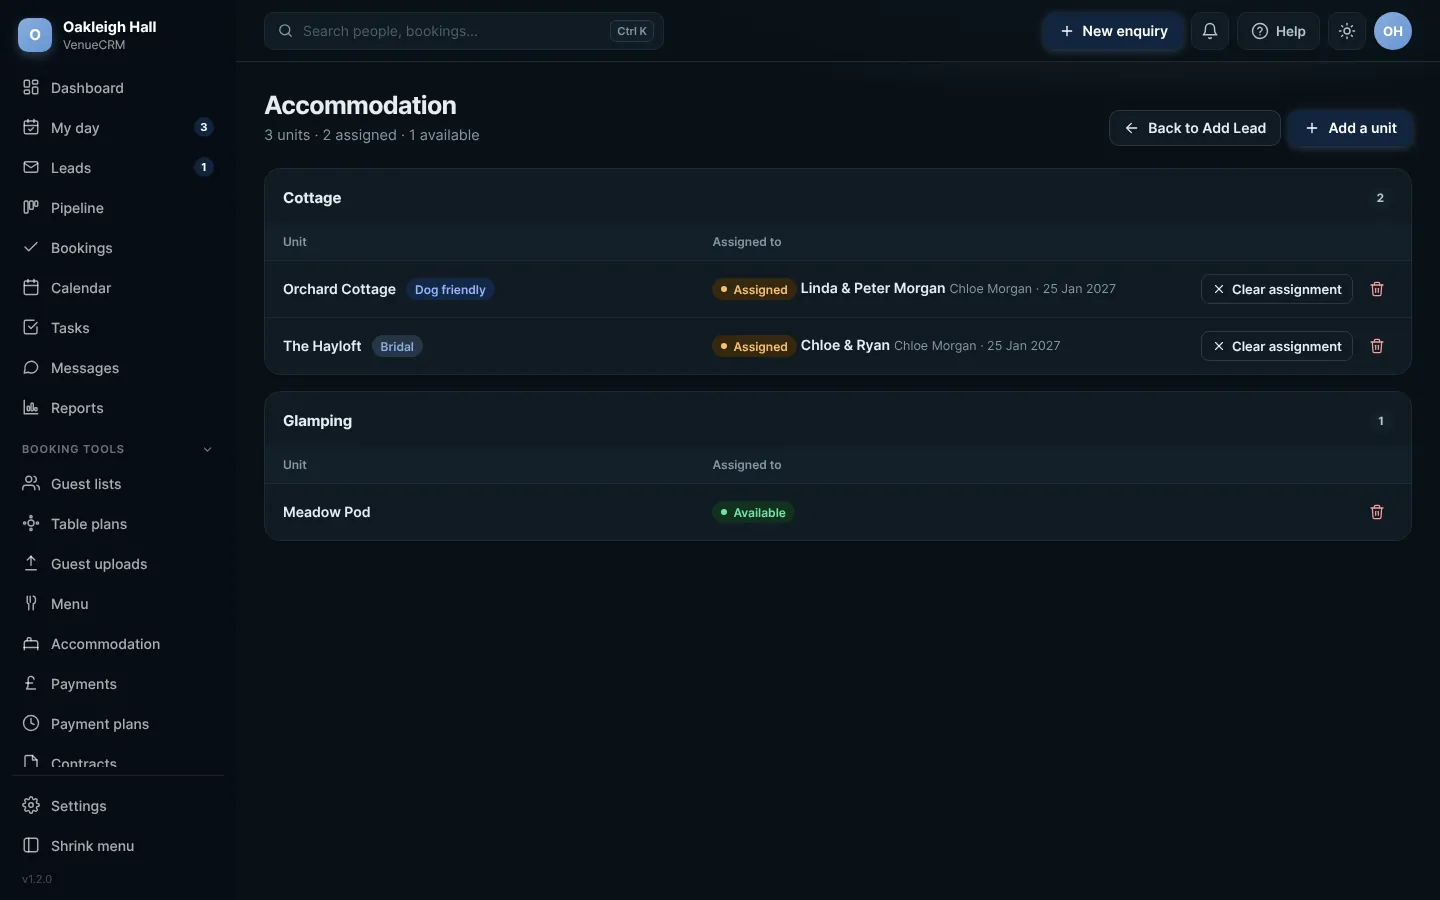
Task: Go Back to Add Lead
Action: [x=1195, y=128]
